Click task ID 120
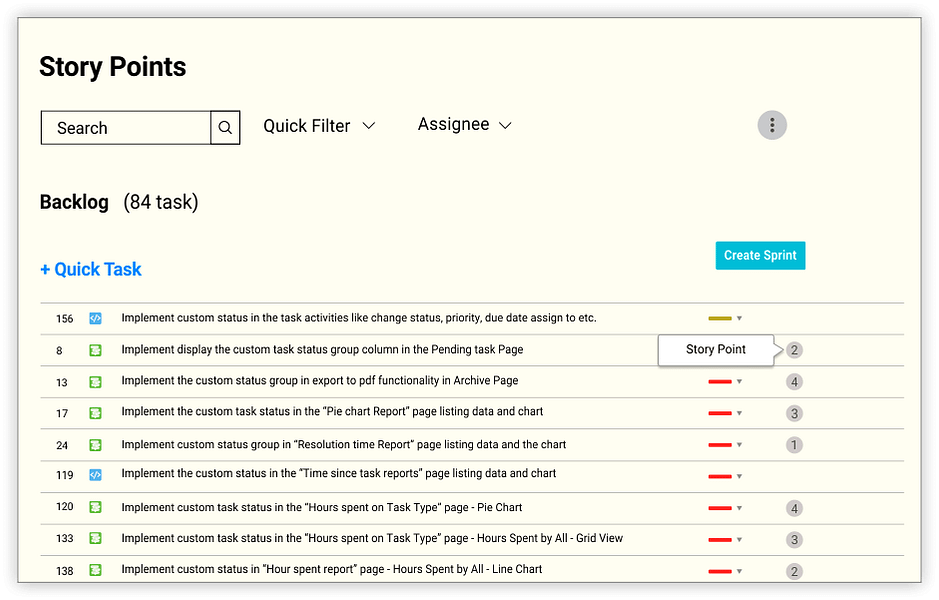 coord(65,507)
